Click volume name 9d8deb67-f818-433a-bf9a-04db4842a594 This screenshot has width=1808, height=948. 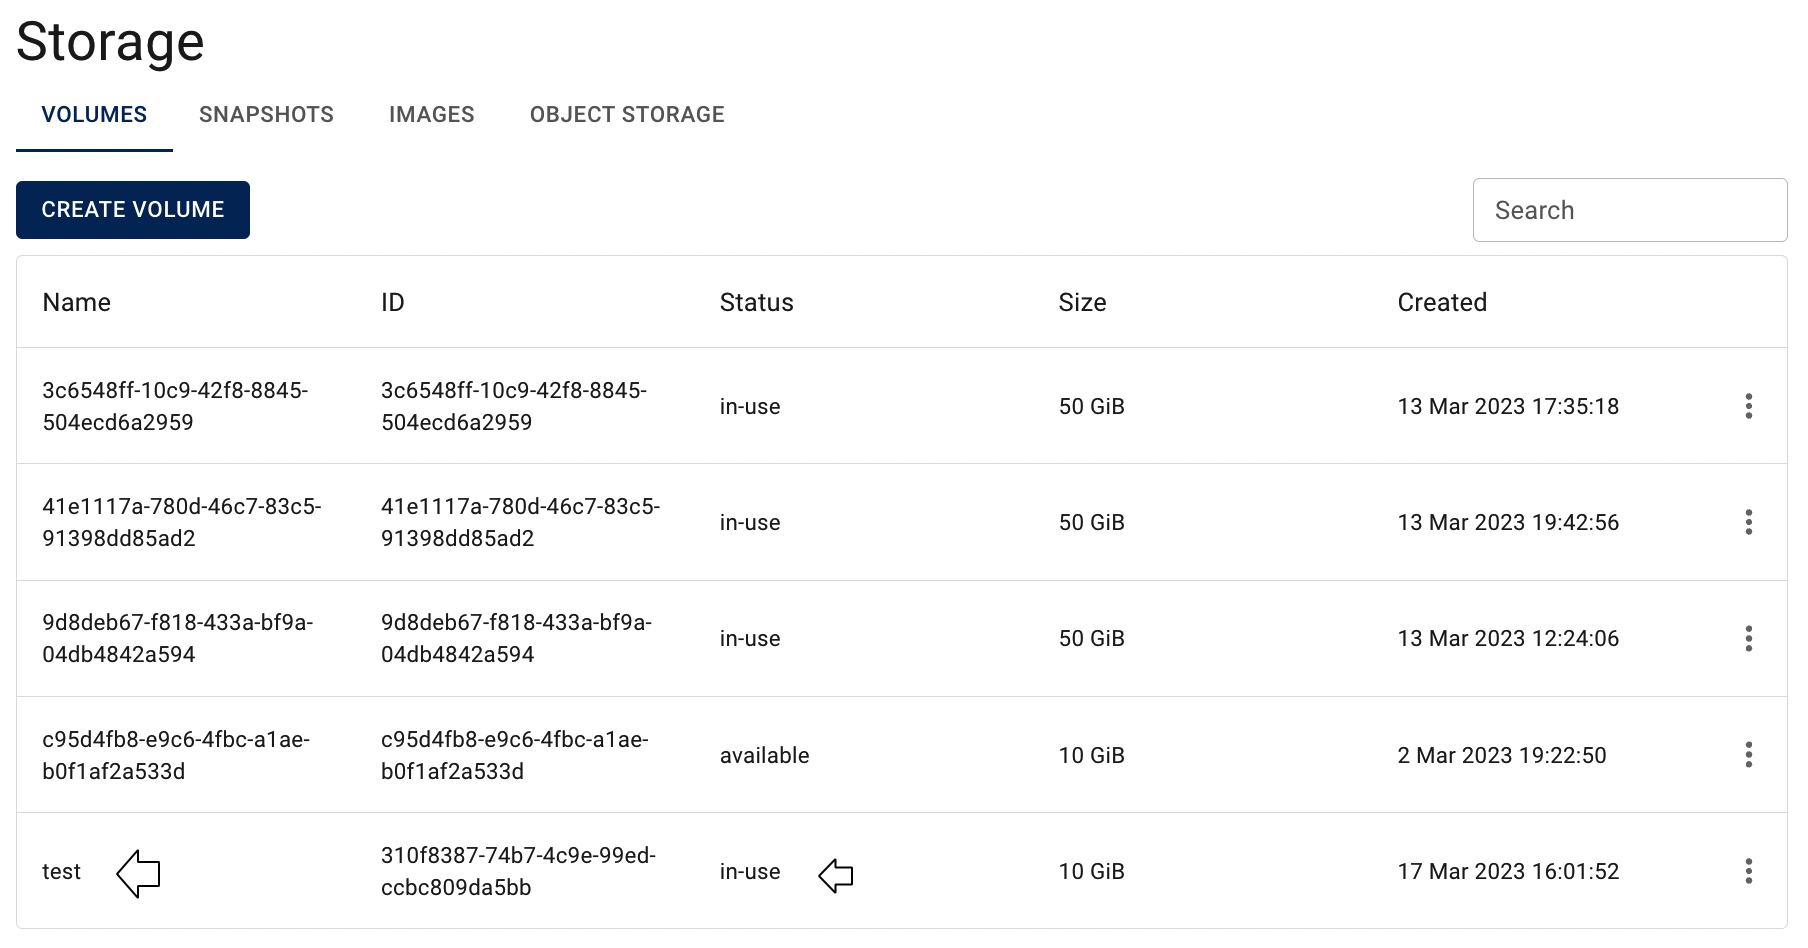click(x=178, y=638)
